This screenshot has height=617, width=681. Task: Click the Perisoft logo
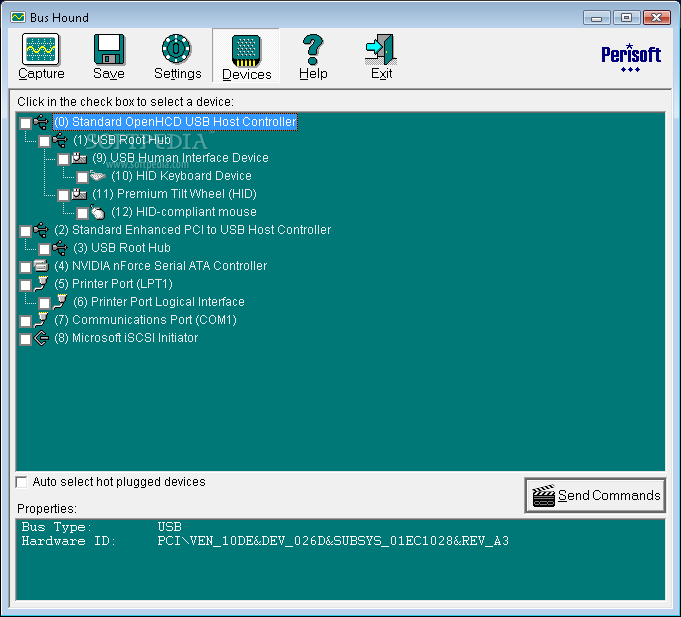pos(631,57)
